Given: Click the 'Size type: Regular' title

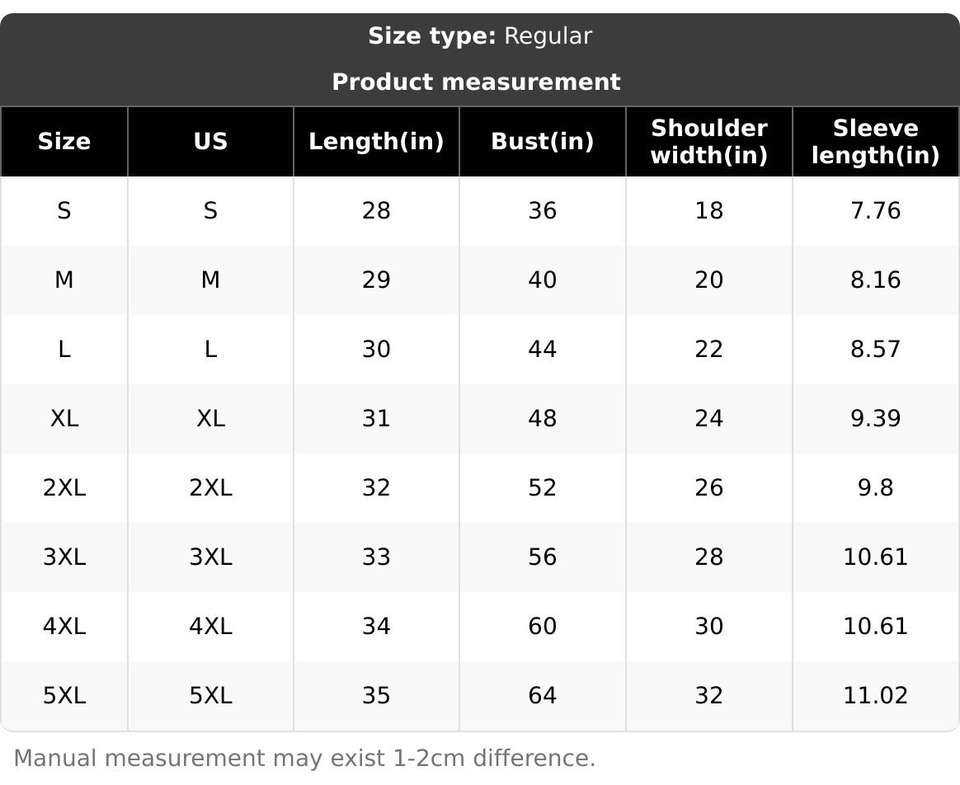Looking at the screenshot, I should (x=480, y=36).
